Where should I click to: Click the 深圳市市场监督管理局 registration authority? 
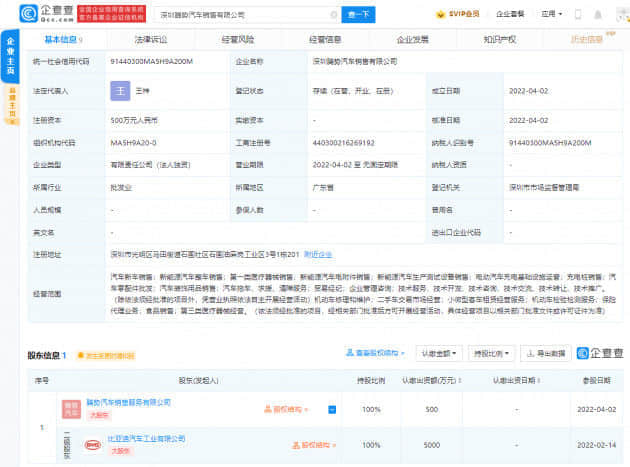tap(544, 188)
